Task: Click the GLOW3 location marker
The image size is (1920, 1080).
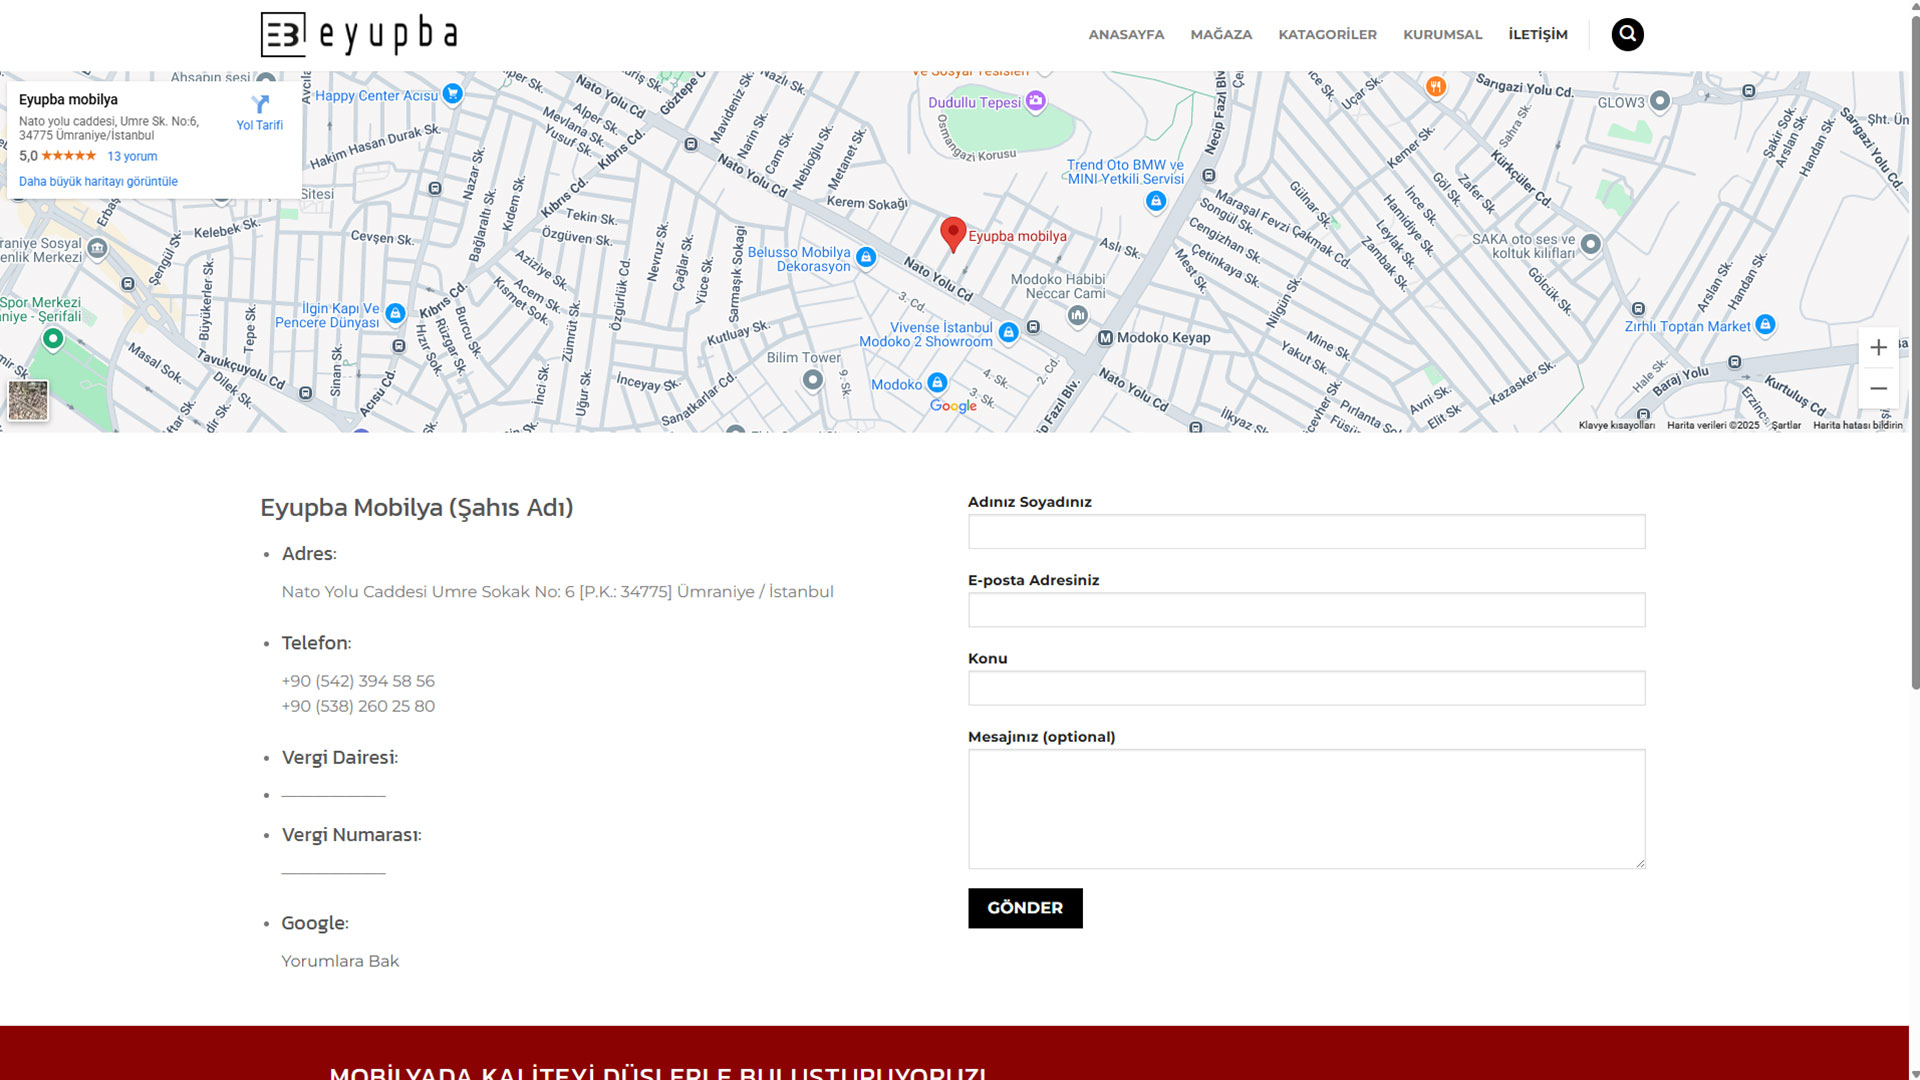Action: coord(1660,101)
